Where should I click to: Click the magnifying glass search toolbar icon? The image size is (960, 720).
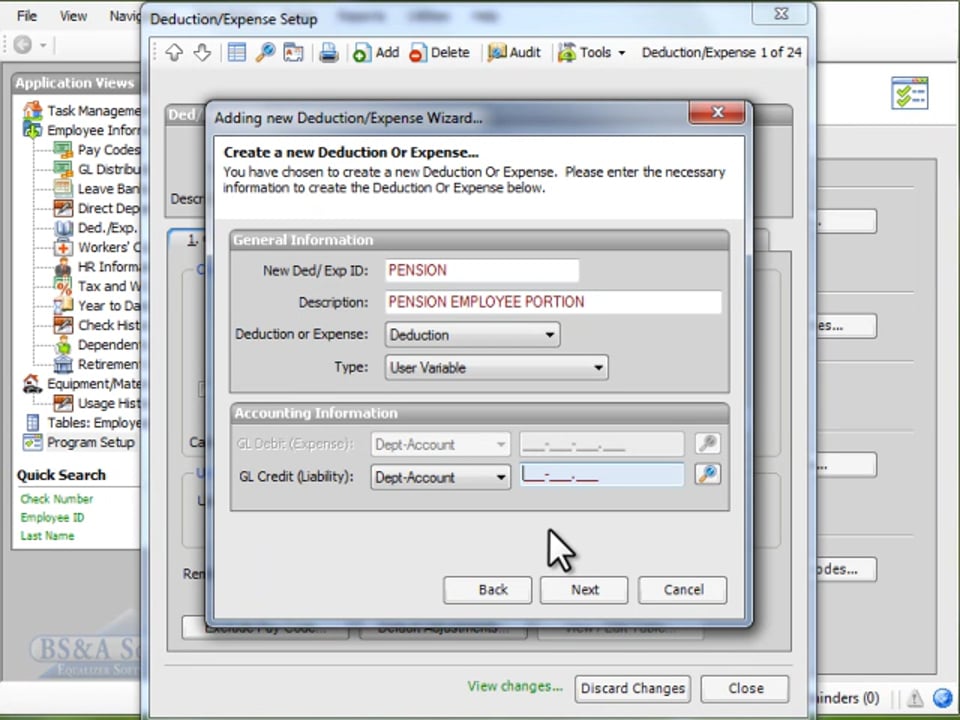[x=265, y=53]
